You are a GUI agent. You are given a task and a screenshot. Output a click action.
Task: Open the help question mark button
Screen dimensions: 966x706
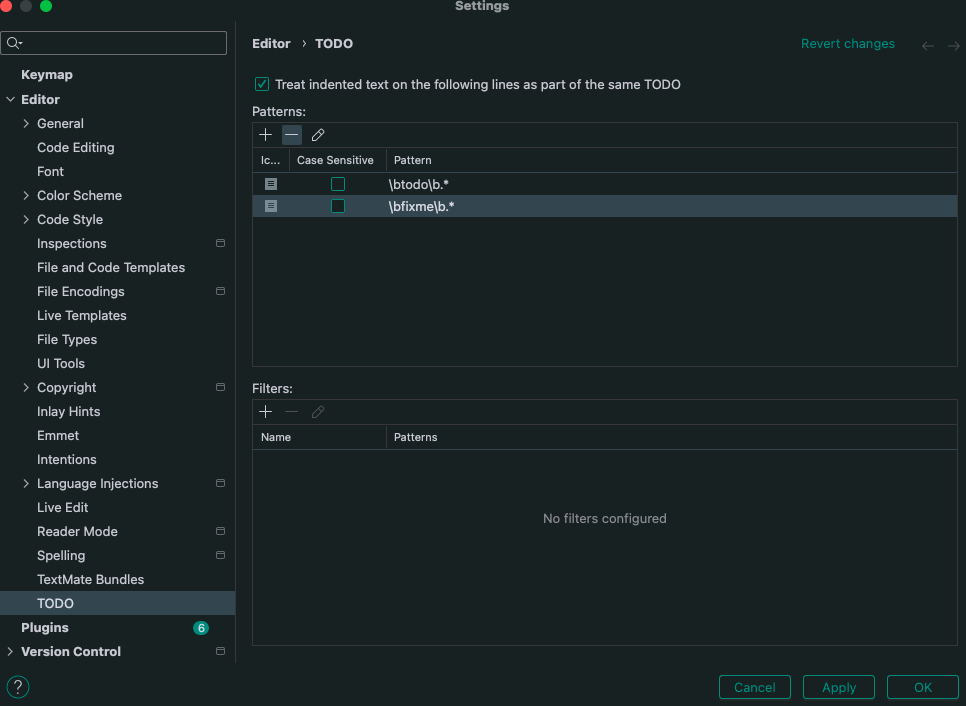coord(18,687)
